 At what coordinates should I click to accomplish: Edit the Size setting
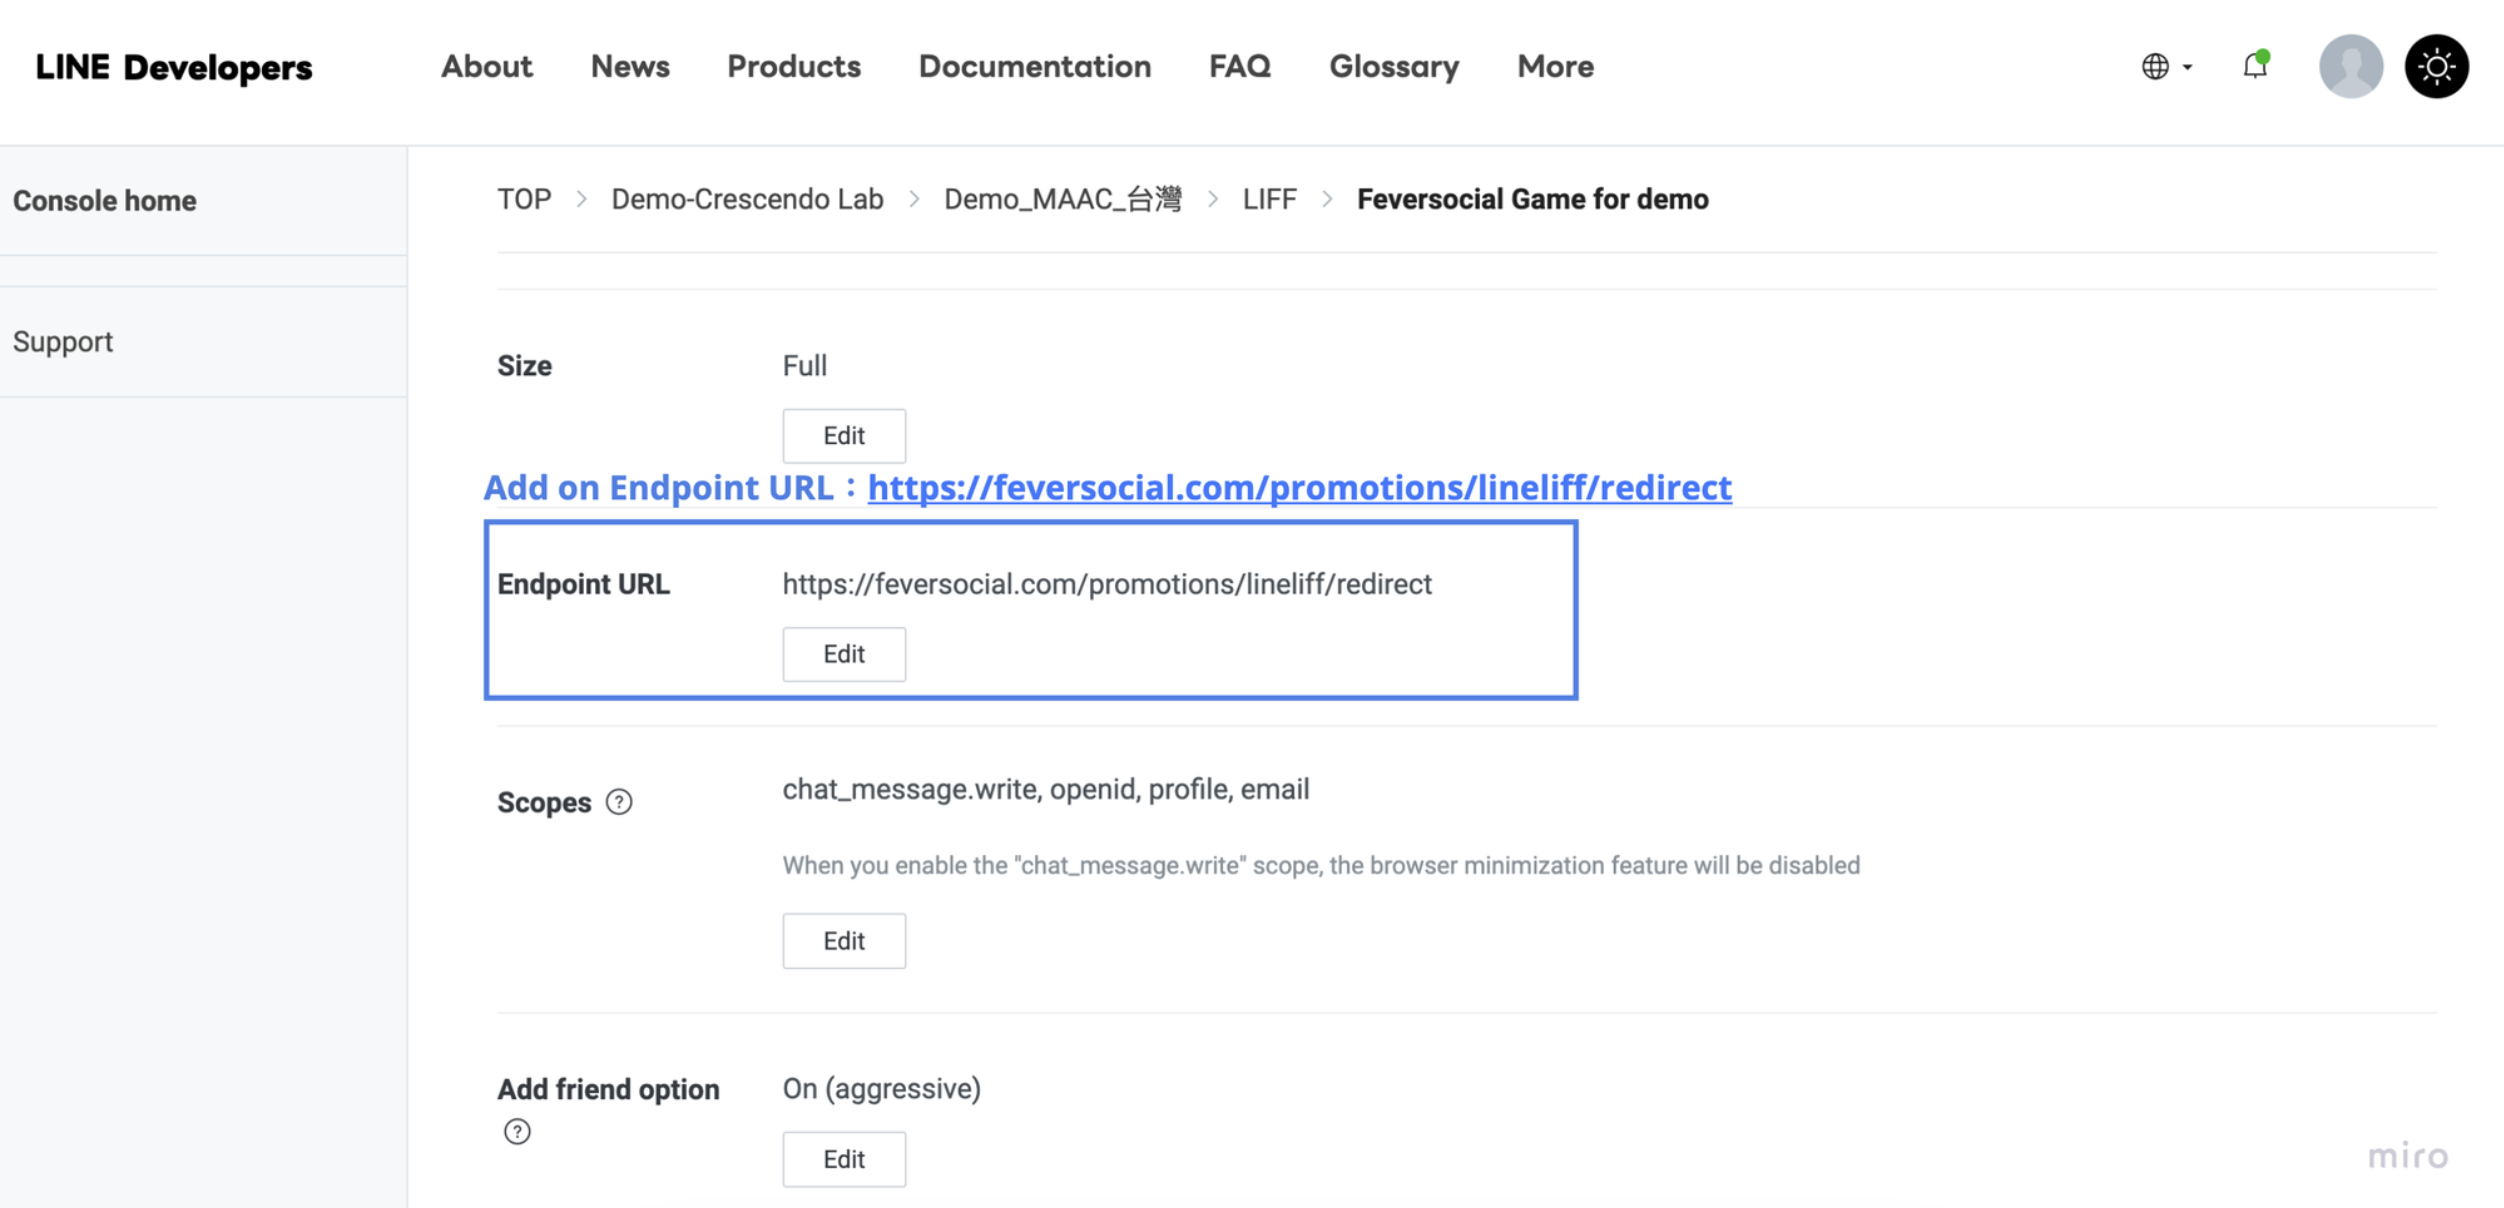[x=844, y=436]
